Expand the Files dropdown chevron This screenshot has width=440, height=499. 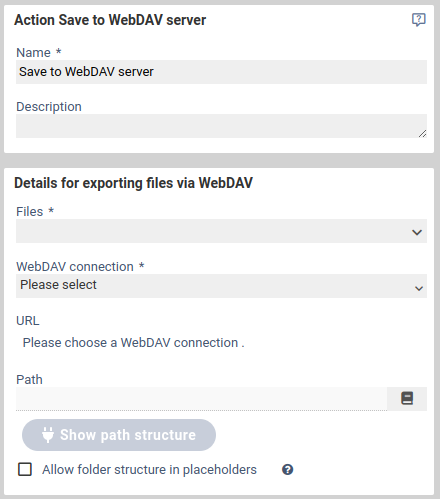tap(417, 232)
